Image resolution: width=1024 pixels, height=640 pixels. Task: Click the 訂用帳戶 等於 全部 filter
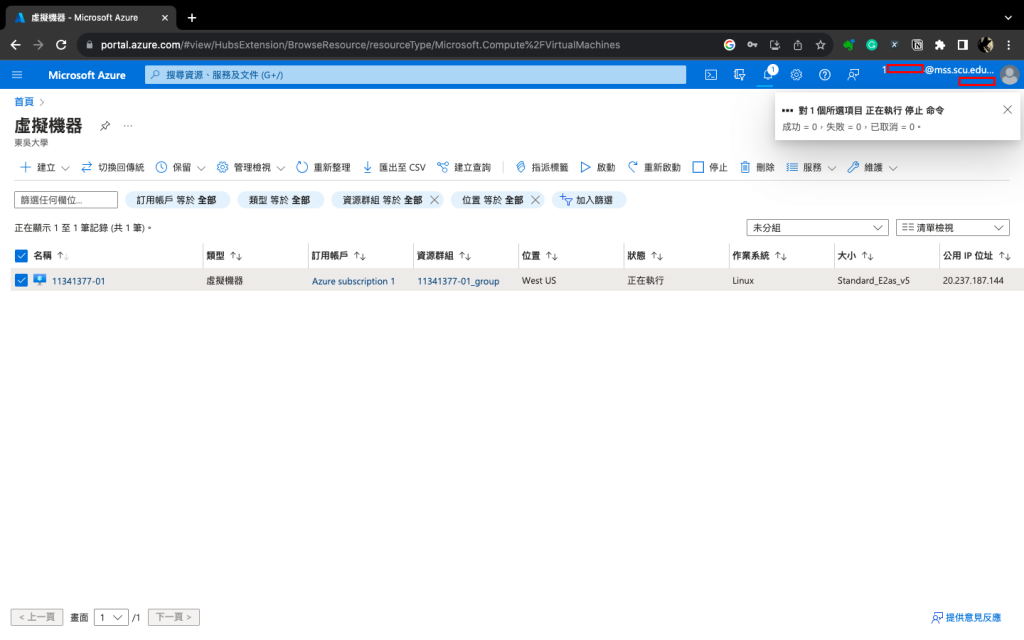tap(177, 200)
